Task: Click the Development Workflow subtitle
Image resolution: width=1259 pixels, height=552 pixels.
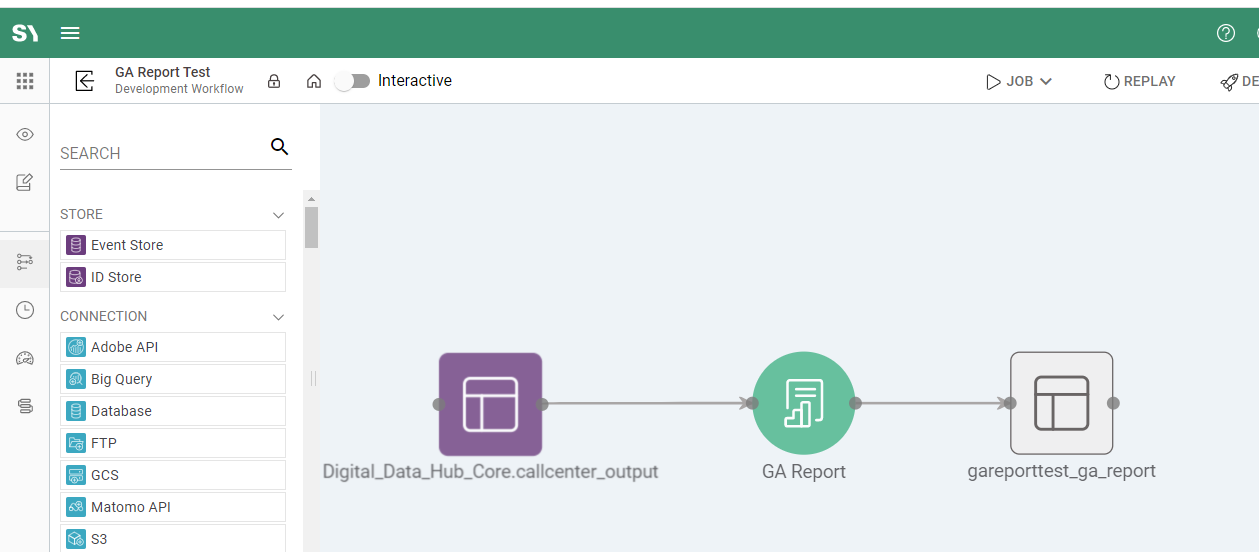Action: coord(179,89)
